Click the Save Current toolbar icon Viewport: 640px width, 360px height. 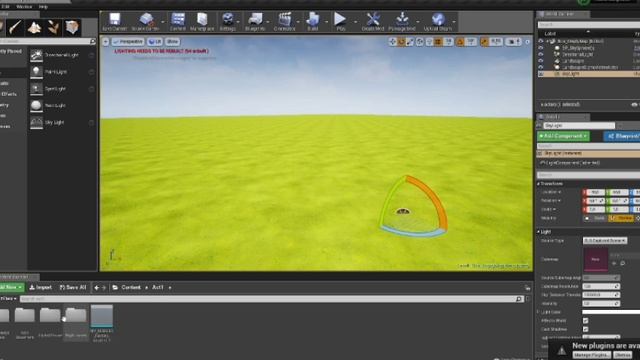pyautogui.click(x=115, y=22)
